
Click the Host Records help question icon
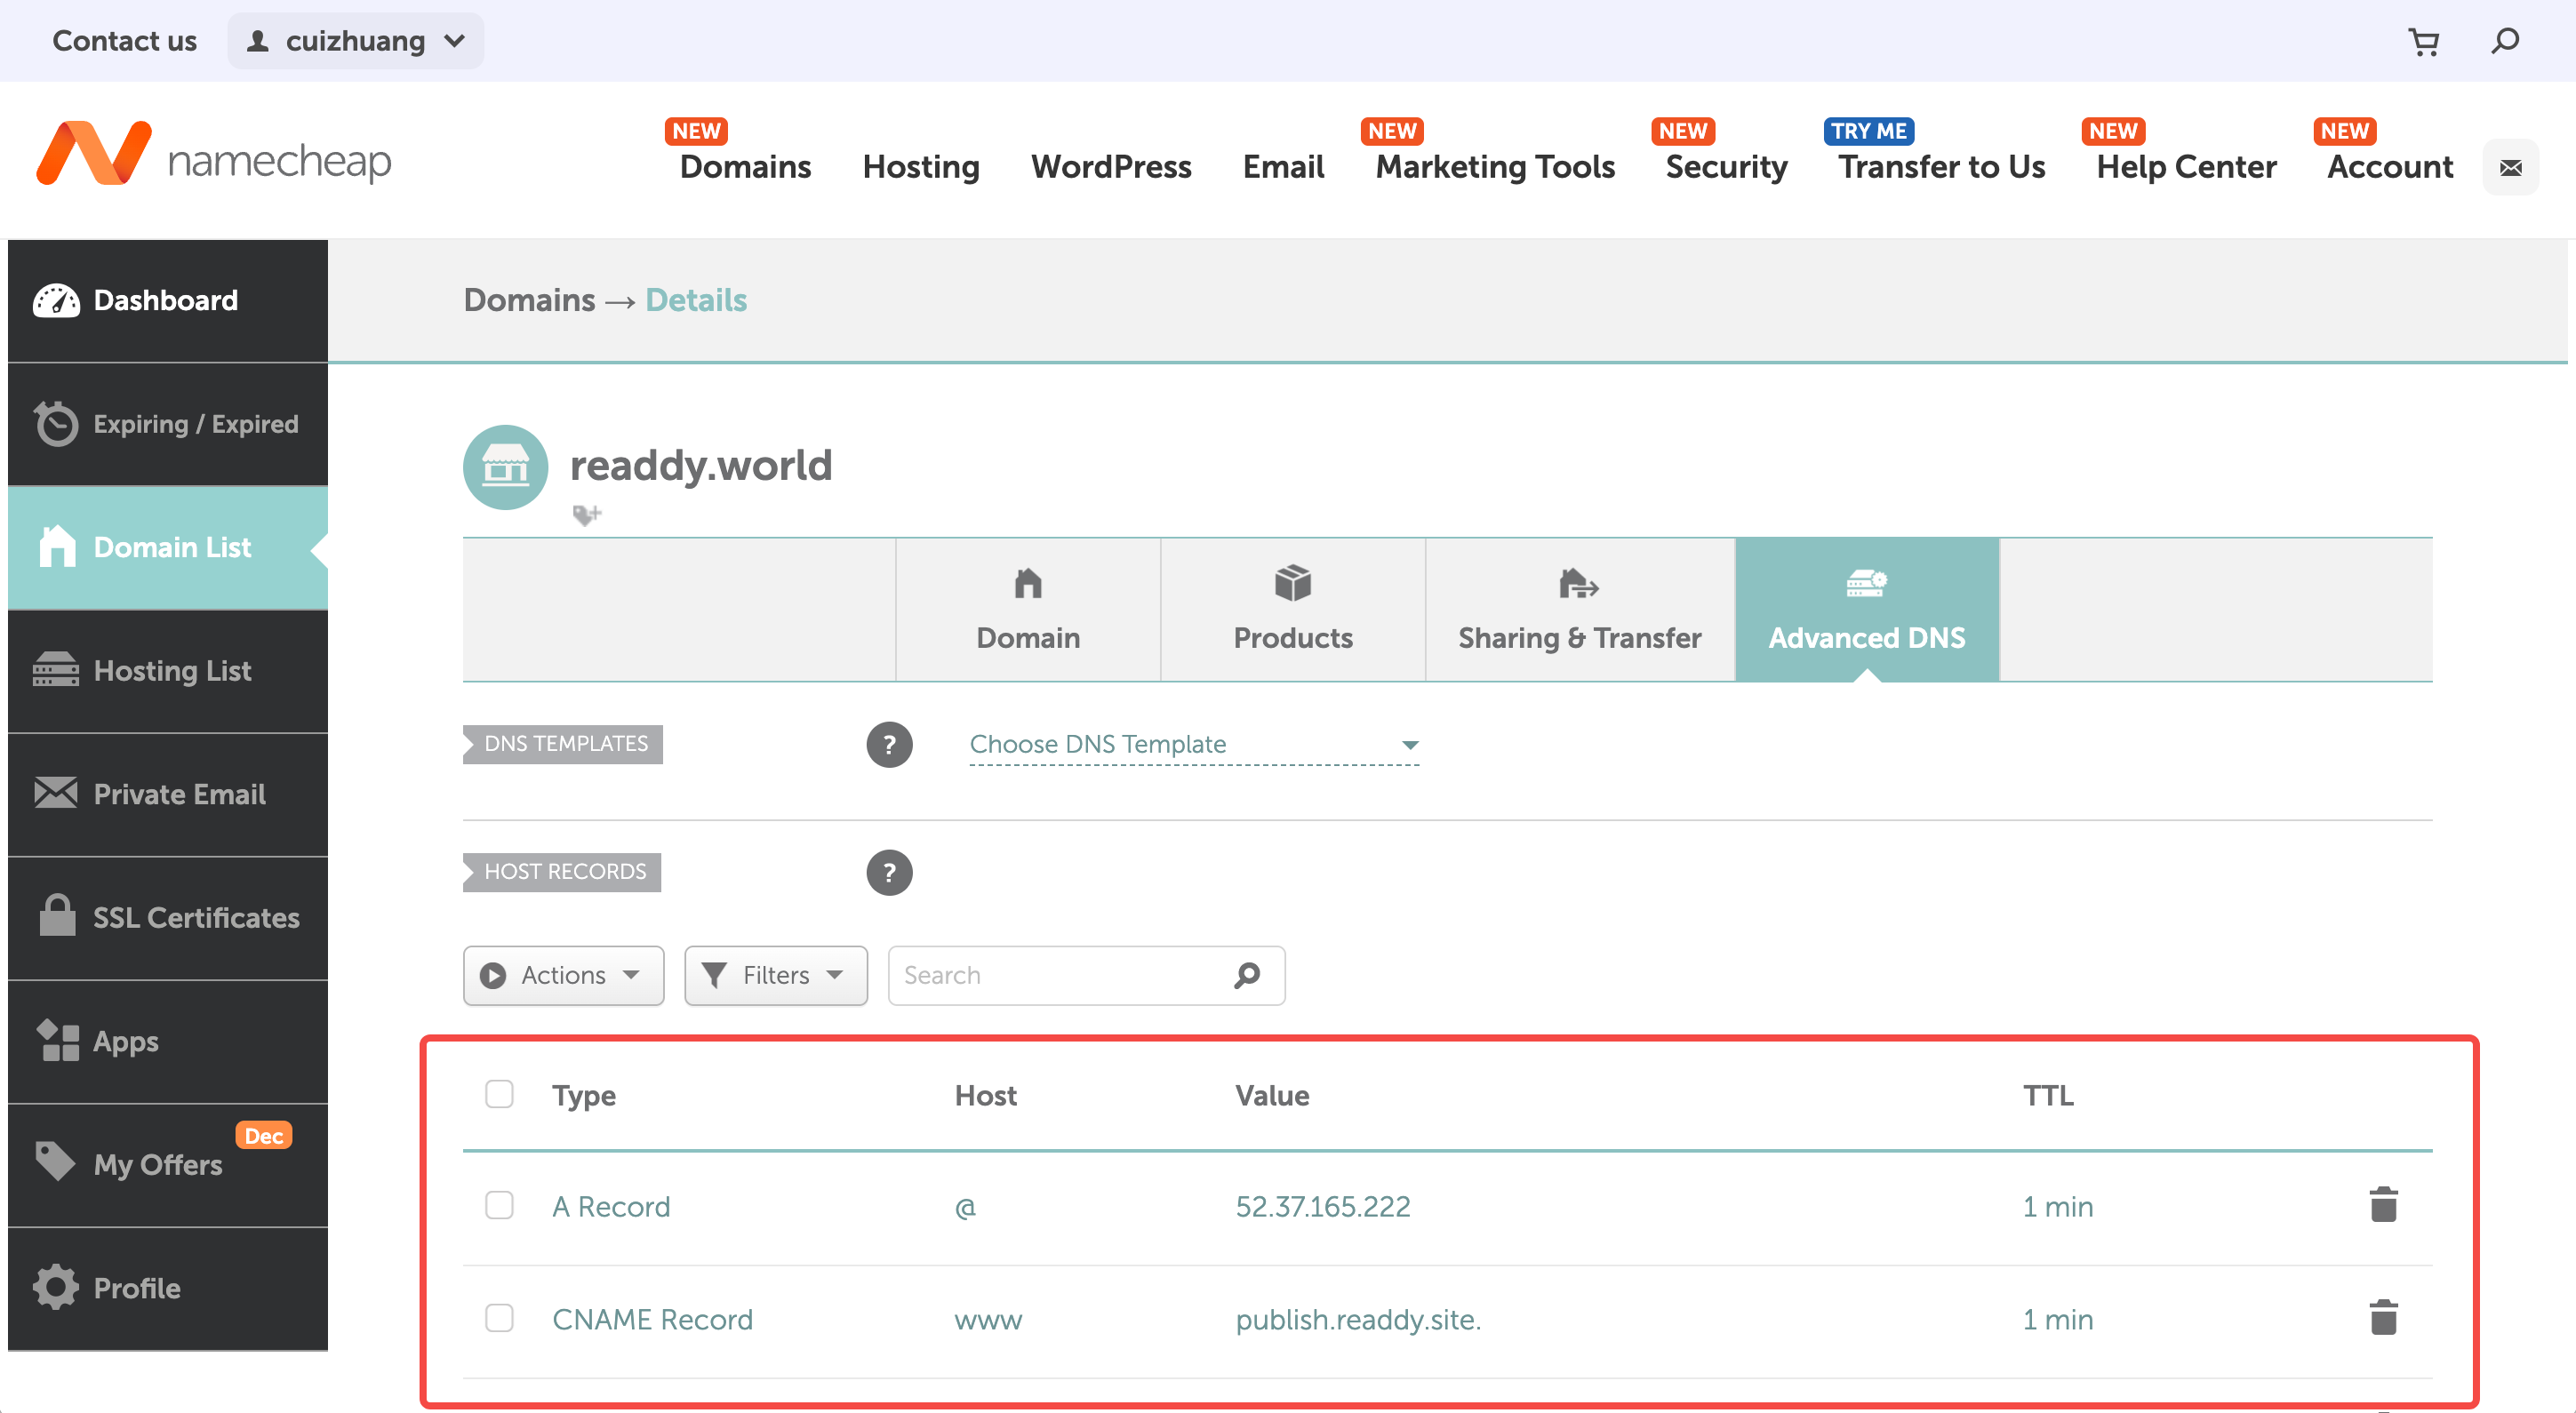[889, 872]
